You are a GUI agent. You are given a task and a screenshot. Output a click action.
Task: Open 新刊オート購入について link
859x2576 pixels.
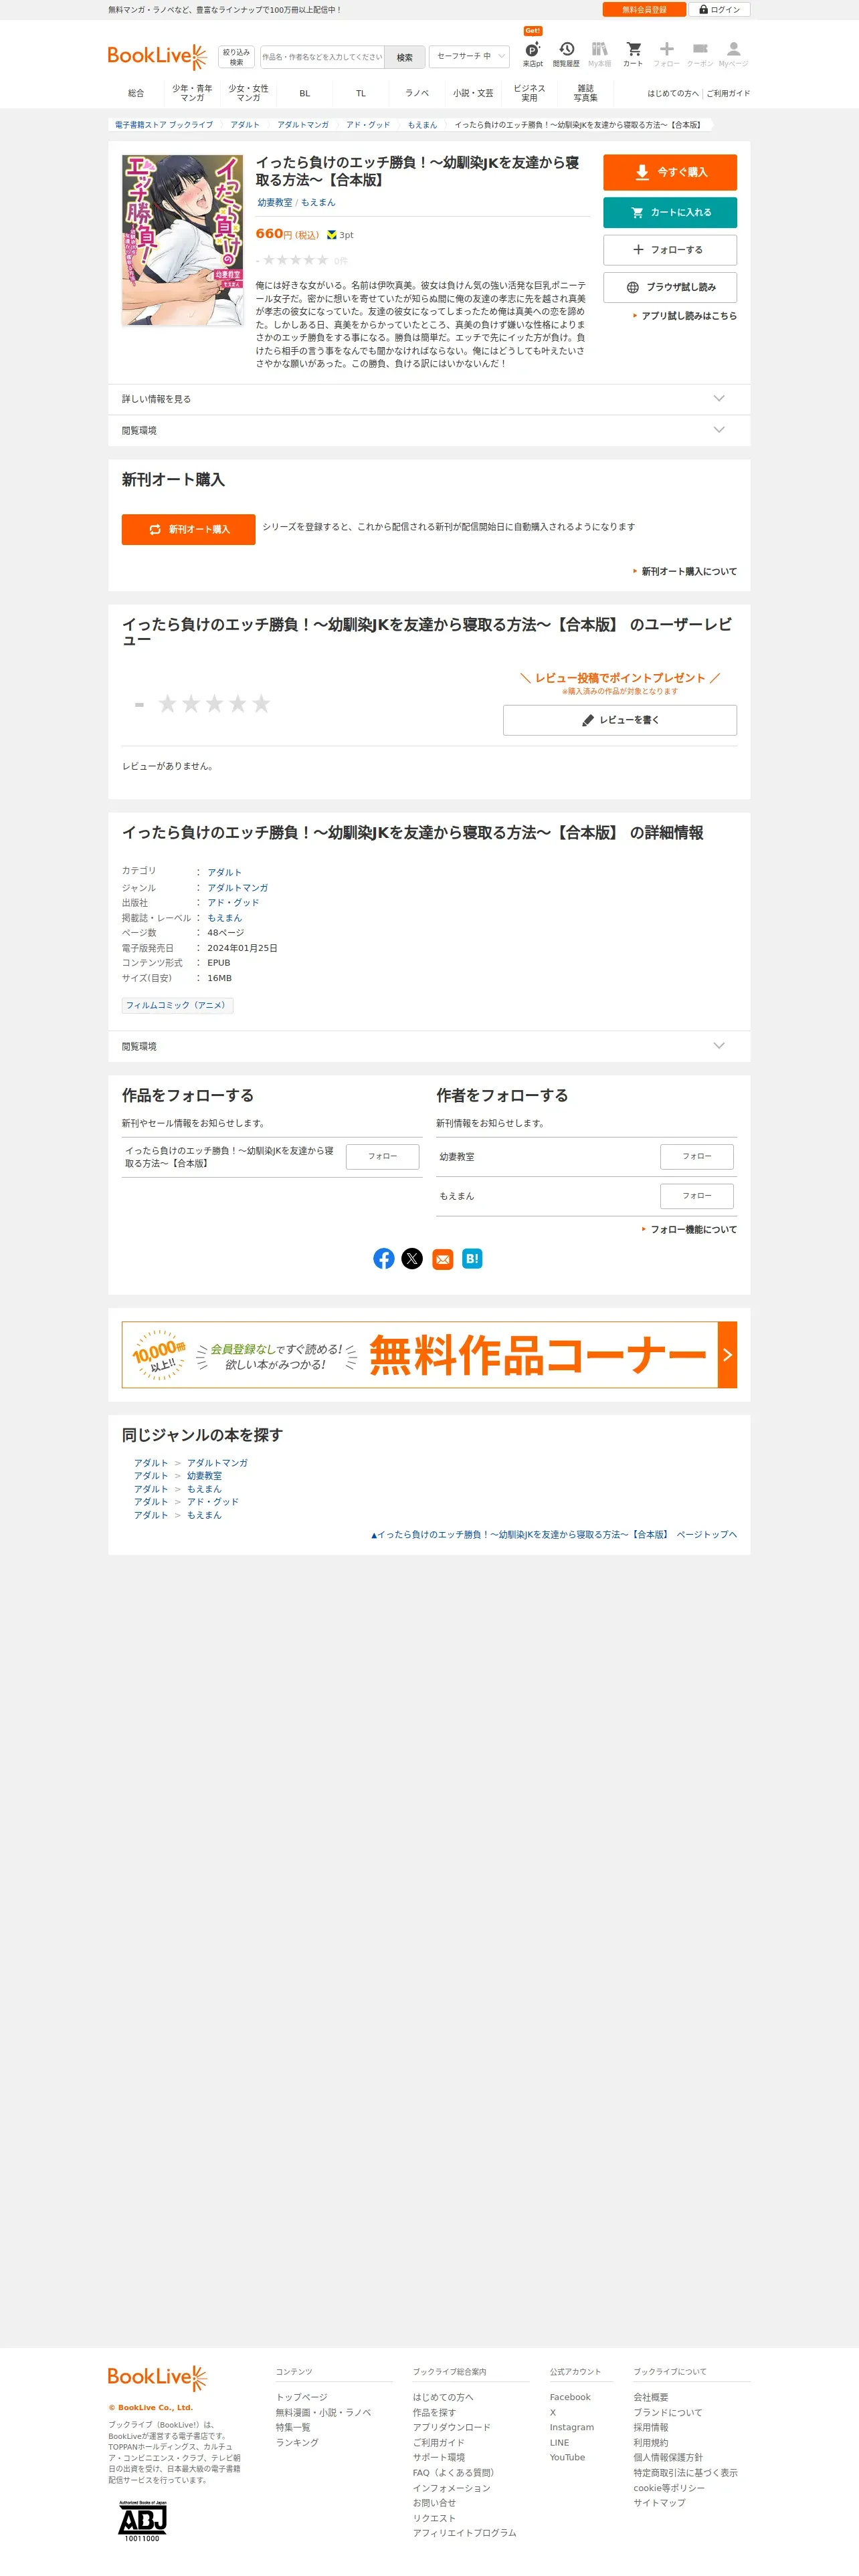(688, 571)
